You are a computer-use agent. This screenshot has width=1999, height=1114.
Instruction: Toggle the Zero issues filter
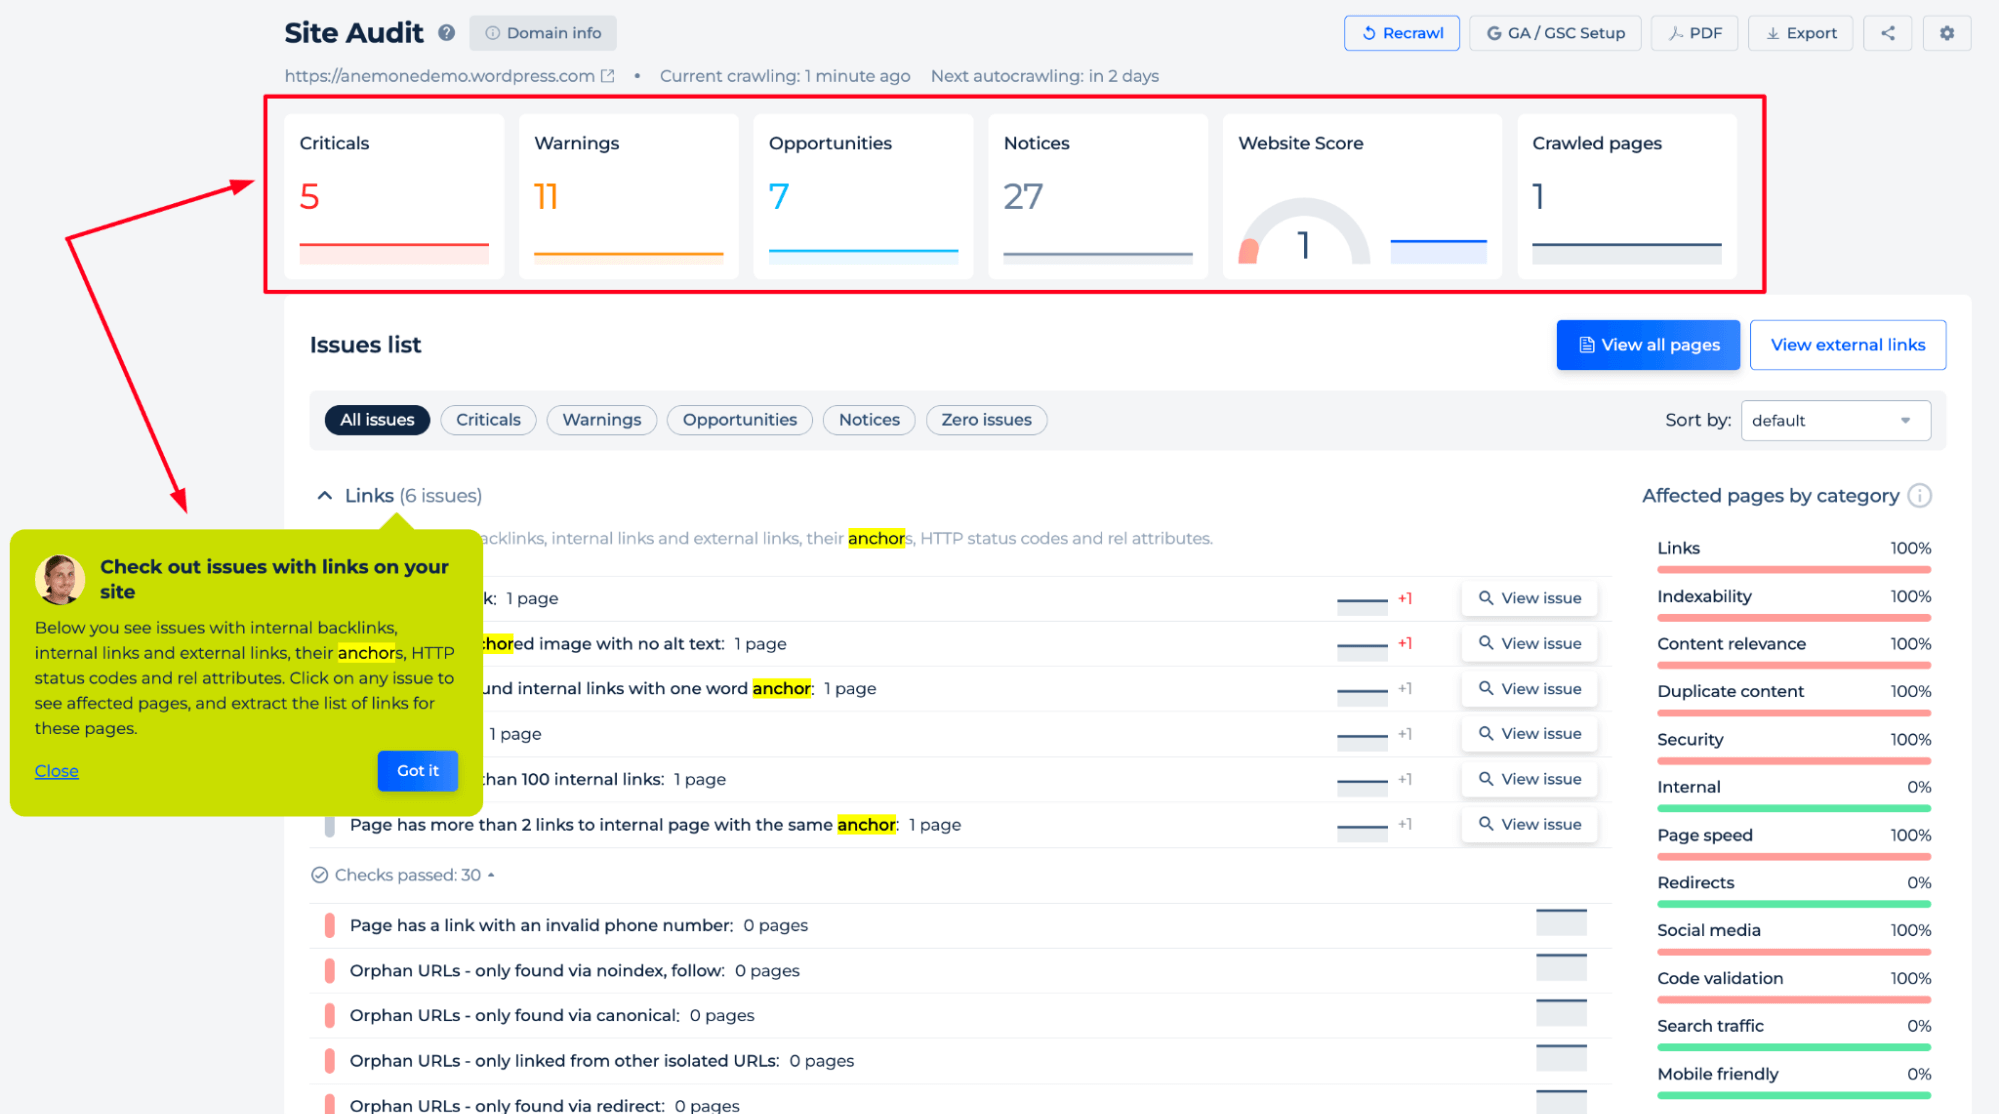tap(985, 420)
